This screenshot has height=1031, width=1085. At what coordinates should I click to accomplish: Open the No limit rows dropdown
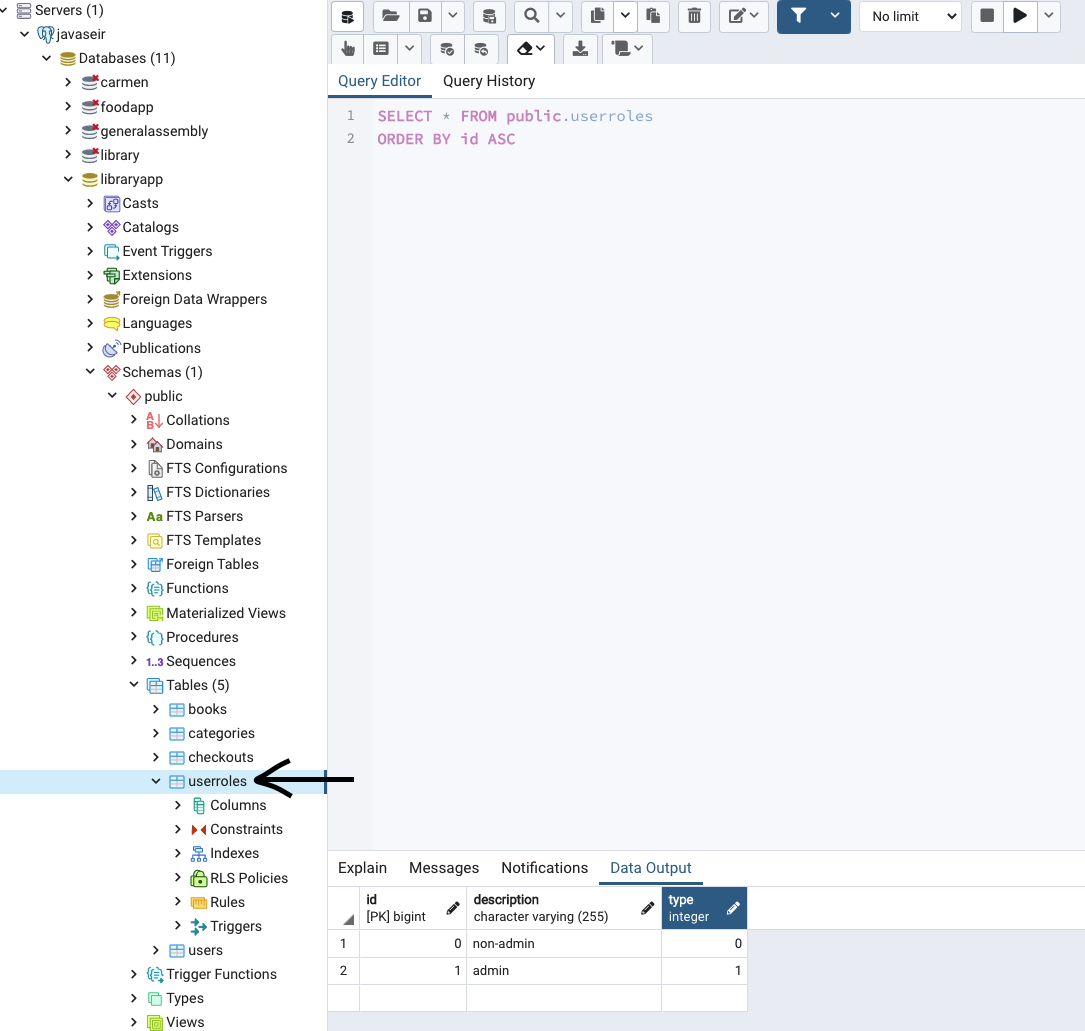pos(909,16)
